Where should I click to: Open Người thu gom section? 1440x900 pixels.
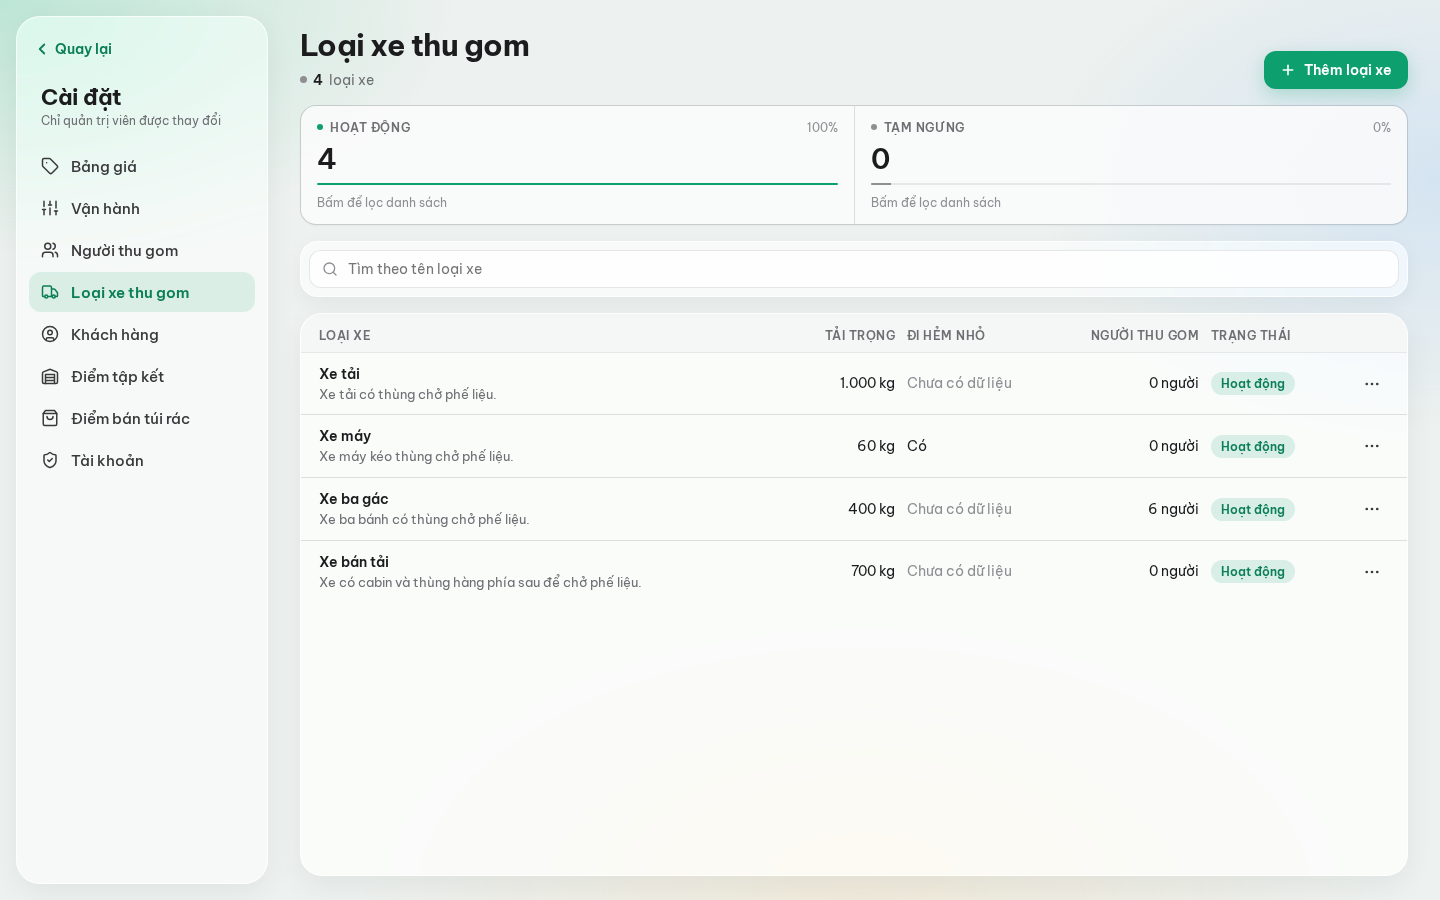pyautogui.click(x=142, y=250)
